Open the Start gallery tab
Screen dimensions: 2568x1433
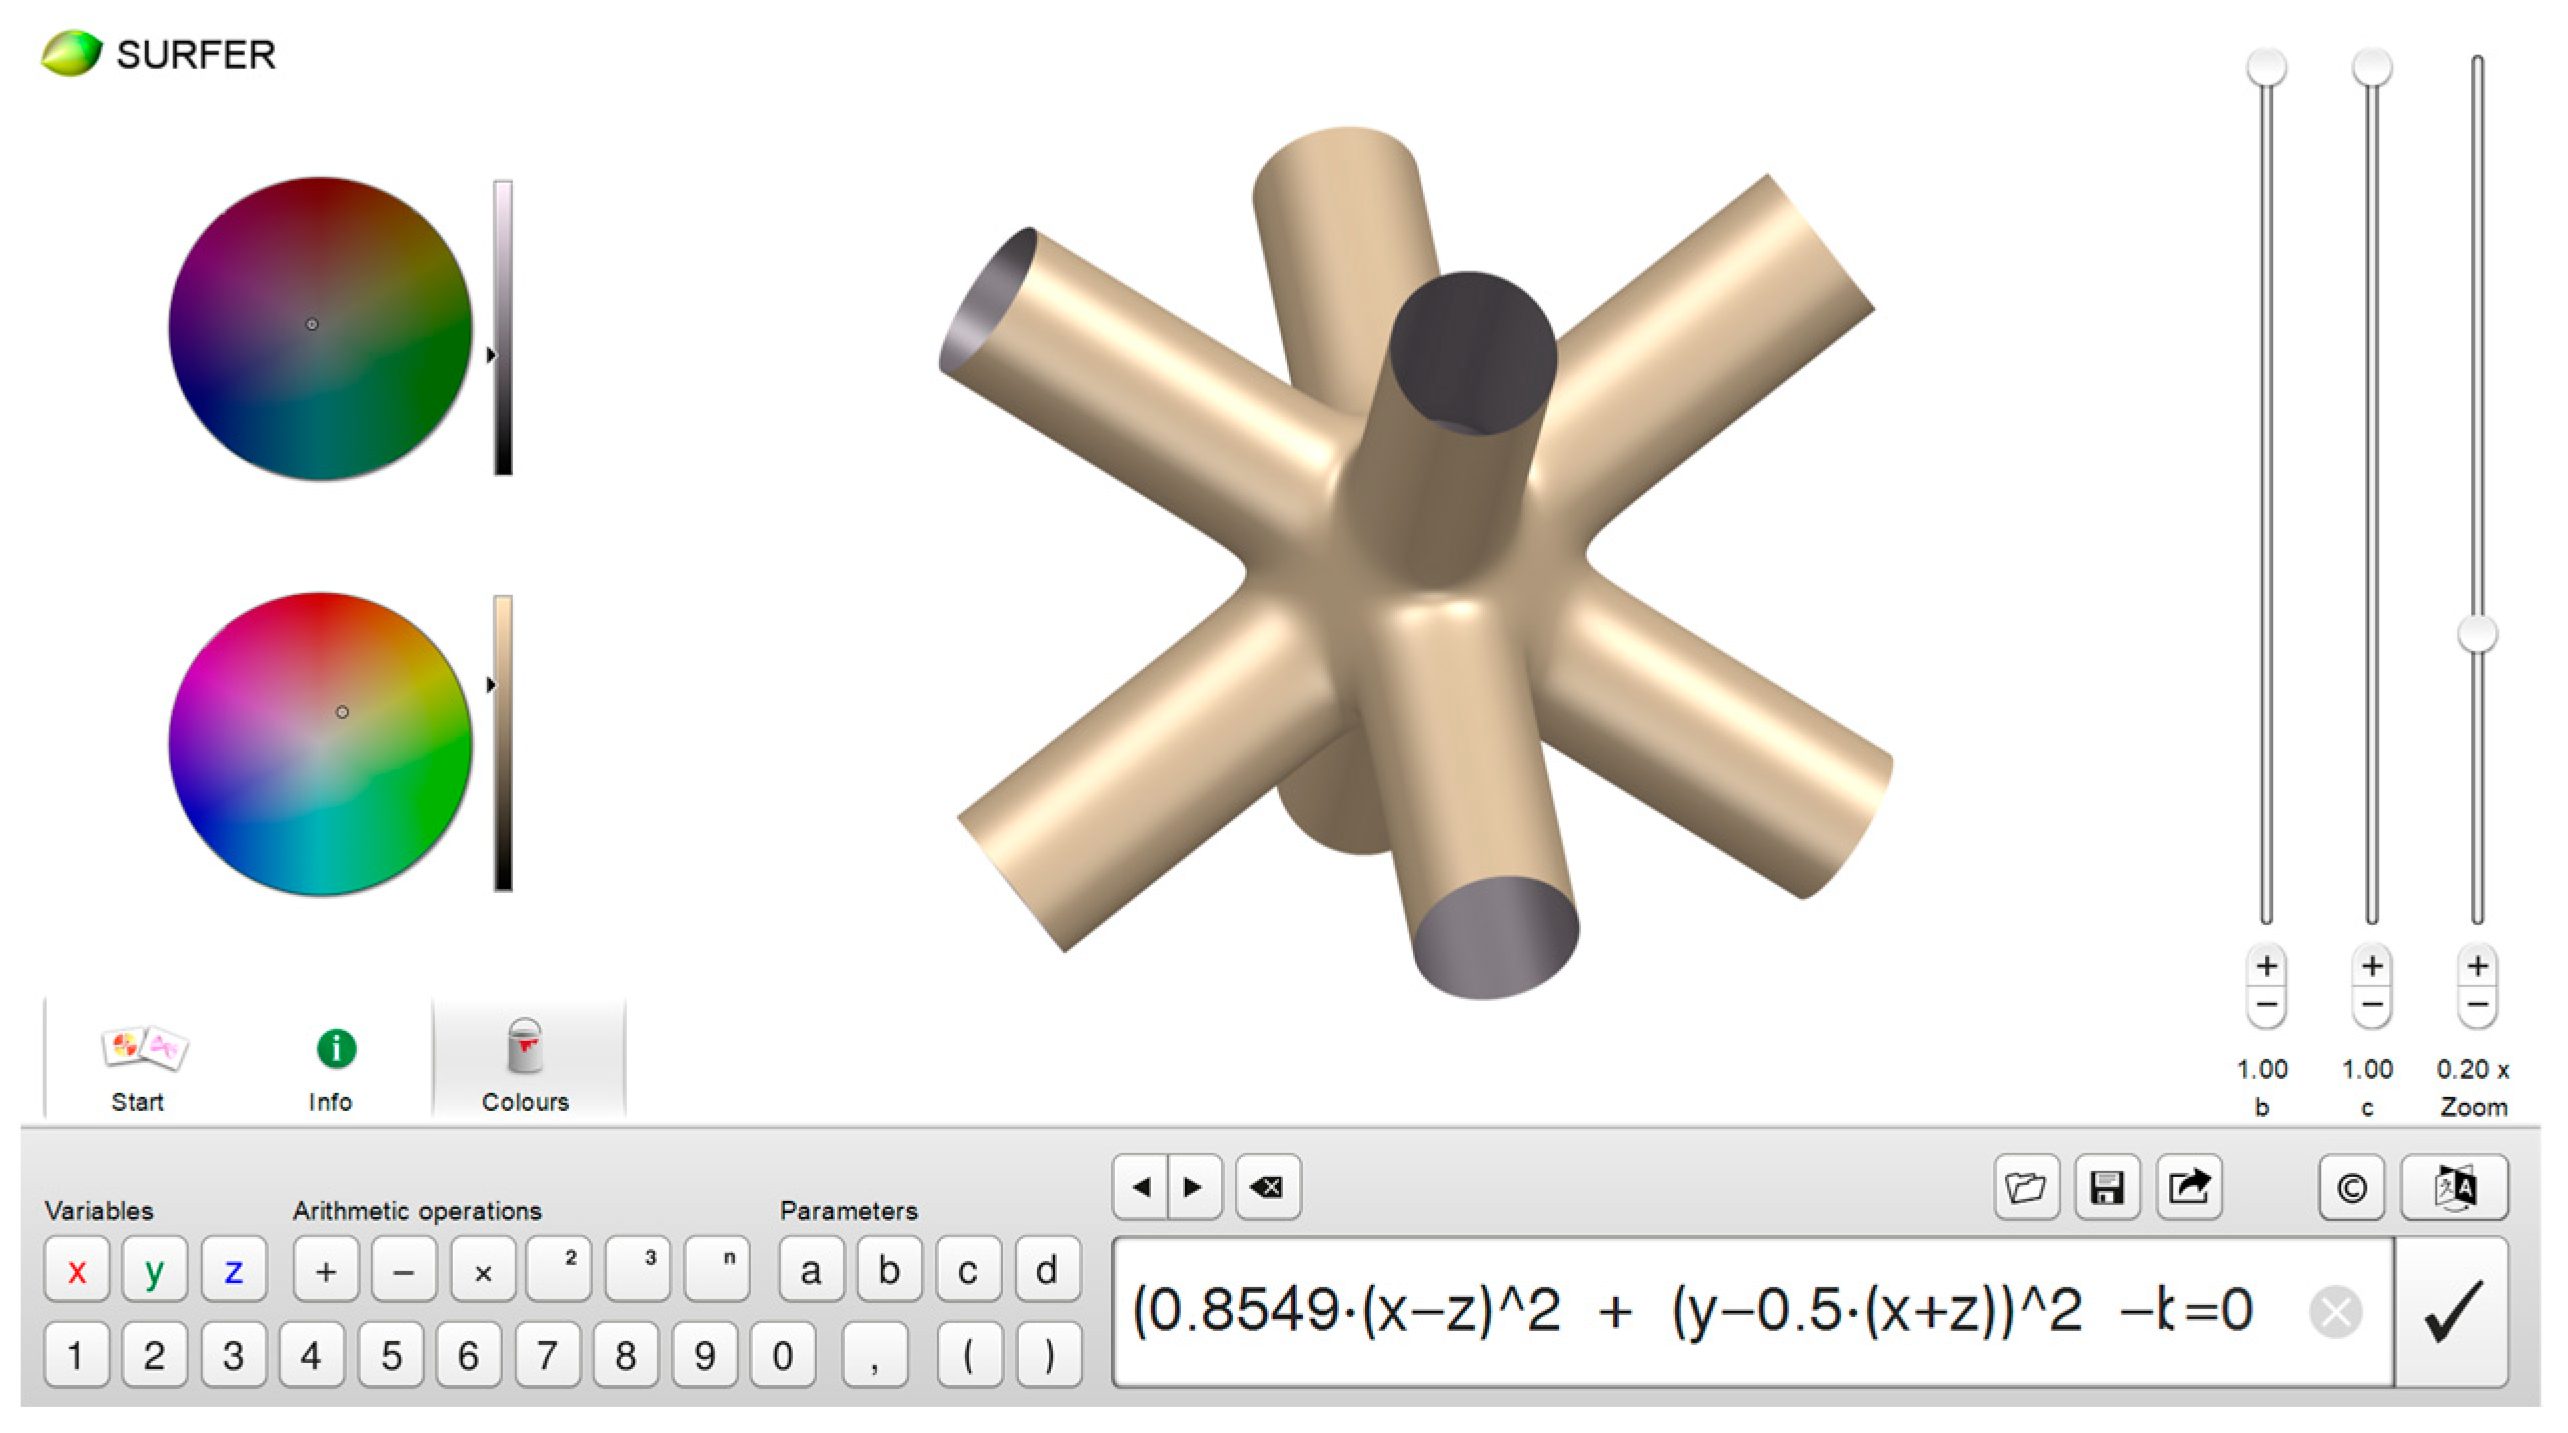pos(138,1065)
